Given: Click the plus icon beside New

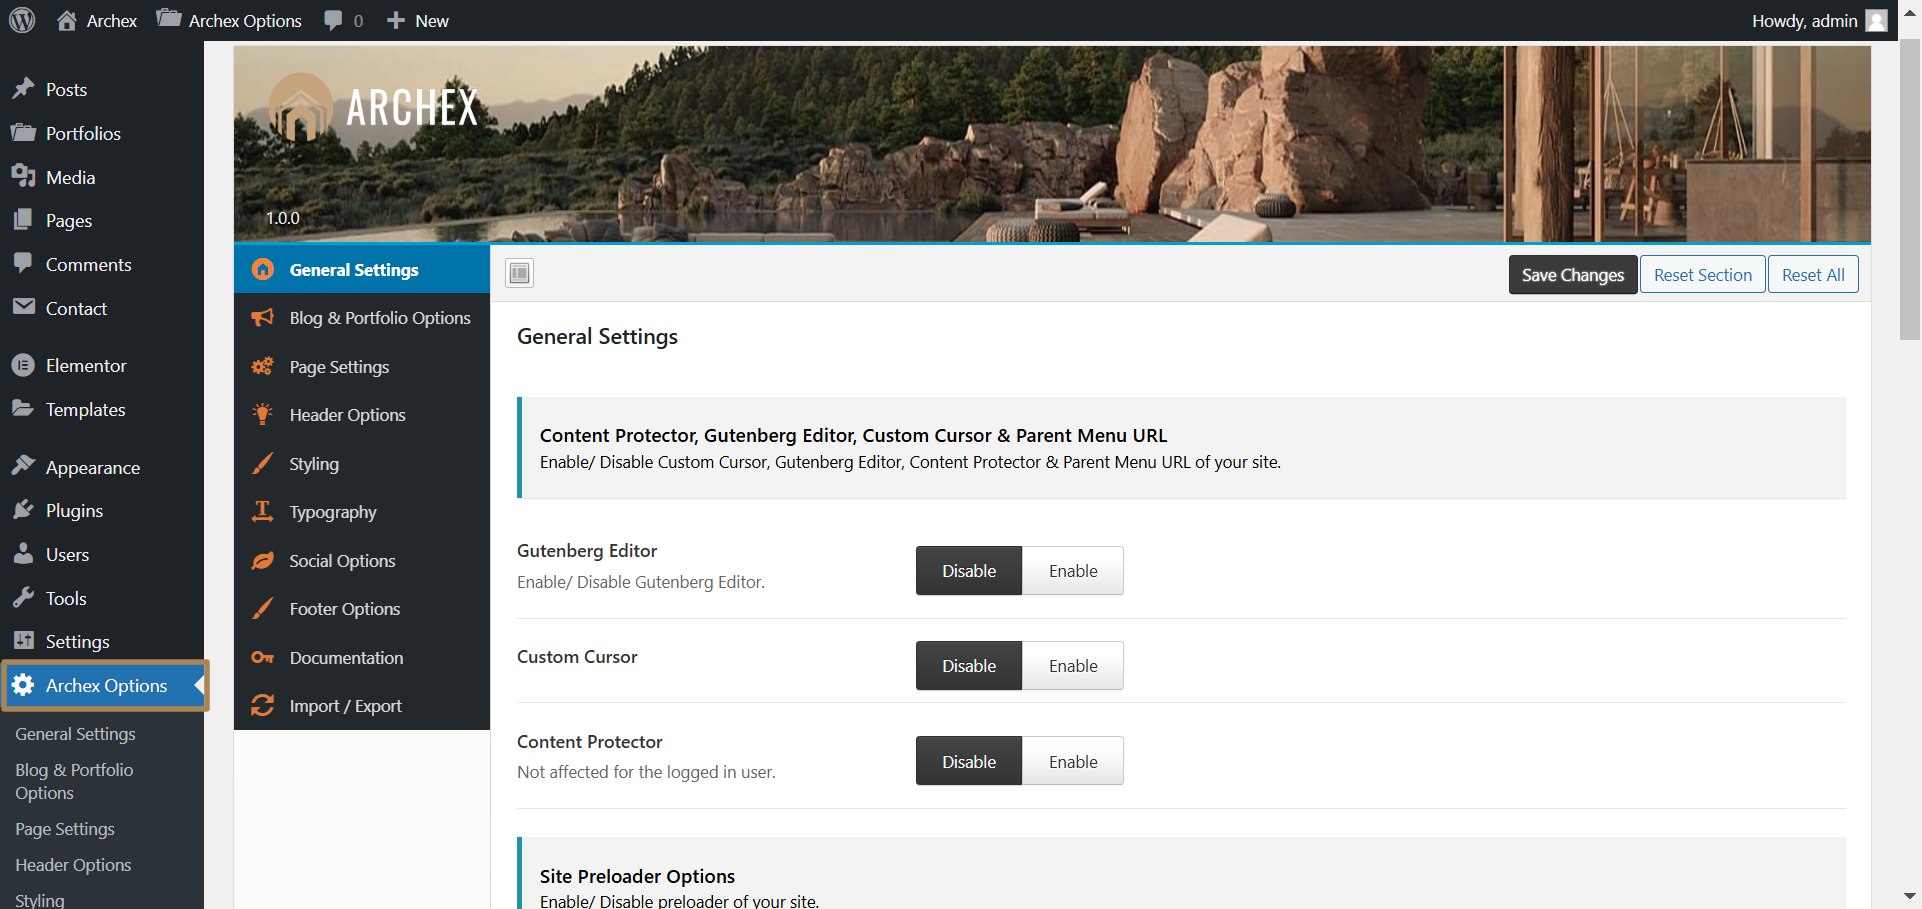Looking at the screenshot, I should coord(396,20).
